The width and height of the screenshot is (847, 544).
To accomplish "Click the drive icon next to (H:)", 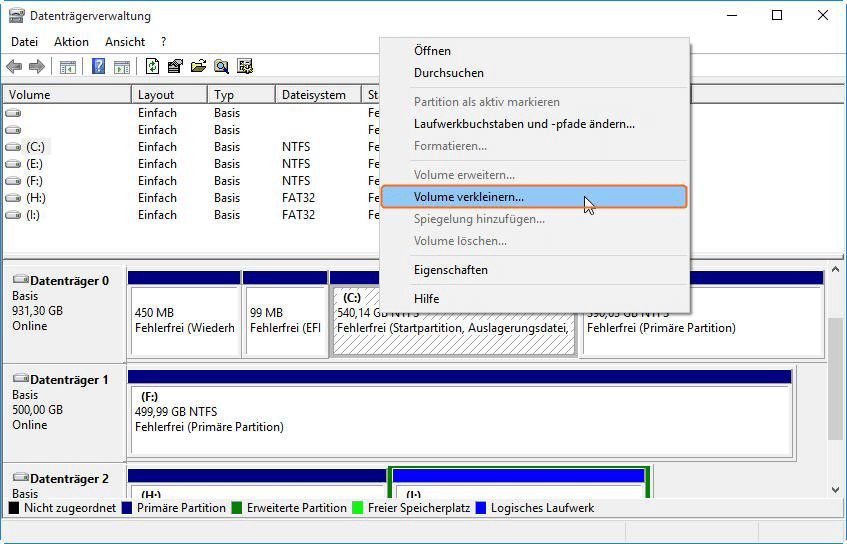I will (x=13, y=198).
